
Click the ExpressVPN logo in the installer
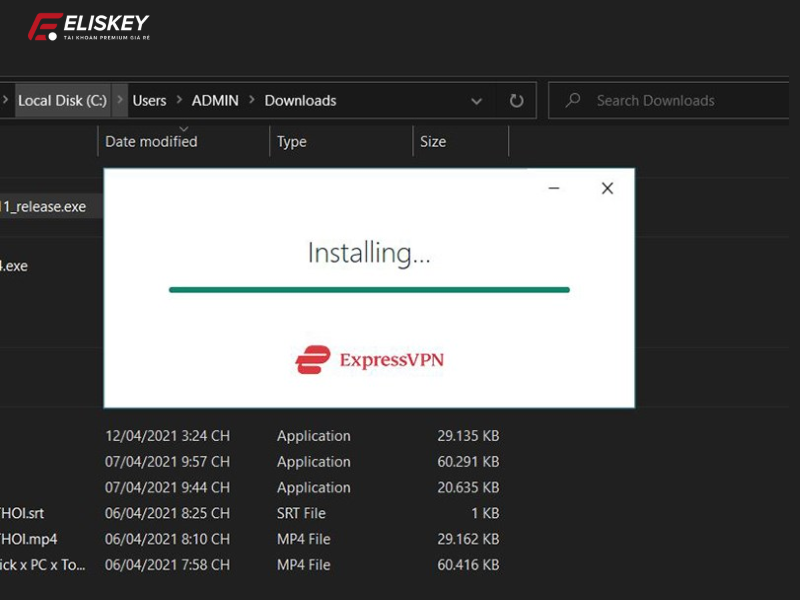click(x=369, y=360)
